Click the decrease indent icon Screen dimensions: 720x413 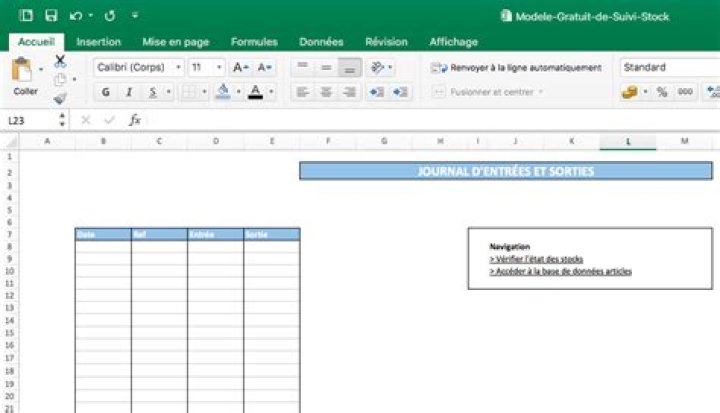pyautogui.click(x=377, y=92)
